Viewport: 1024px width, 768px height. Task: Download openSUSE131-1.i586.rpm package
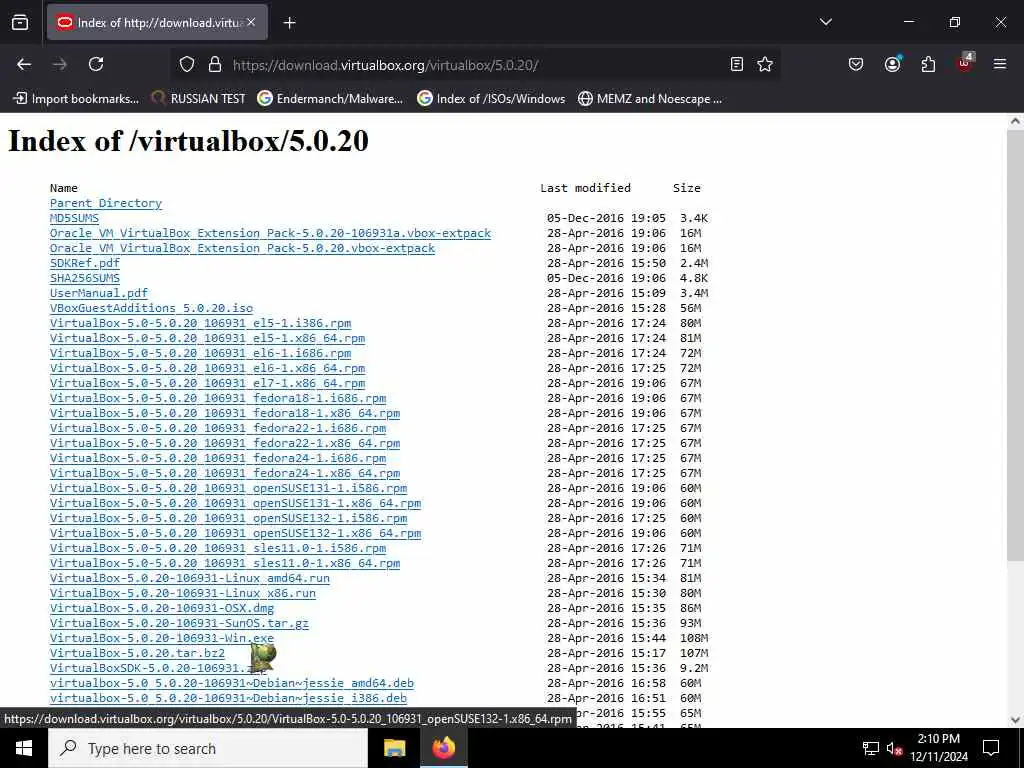[229, 488]
